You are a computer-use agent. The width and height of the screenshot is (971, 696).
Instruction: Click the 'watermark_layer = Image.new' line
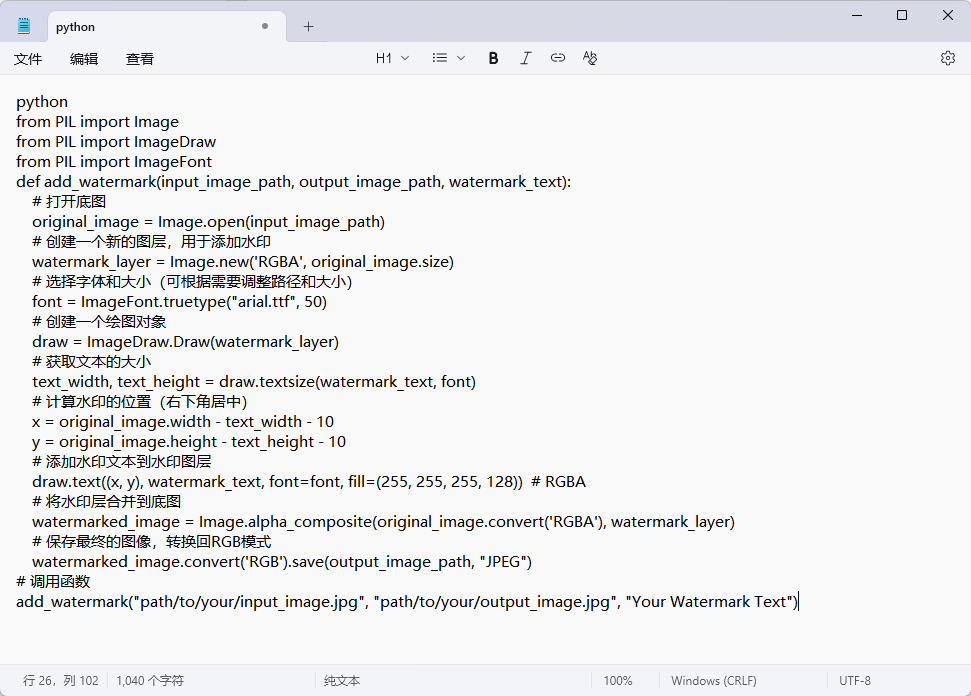tap(243, 262)
